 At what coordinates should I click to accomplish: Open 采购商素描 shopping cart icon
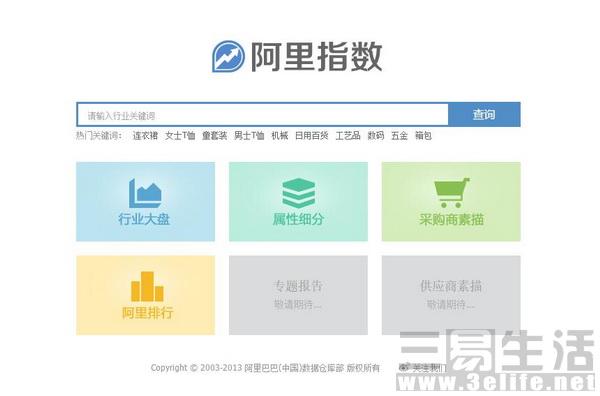click(x=452, y=192)
